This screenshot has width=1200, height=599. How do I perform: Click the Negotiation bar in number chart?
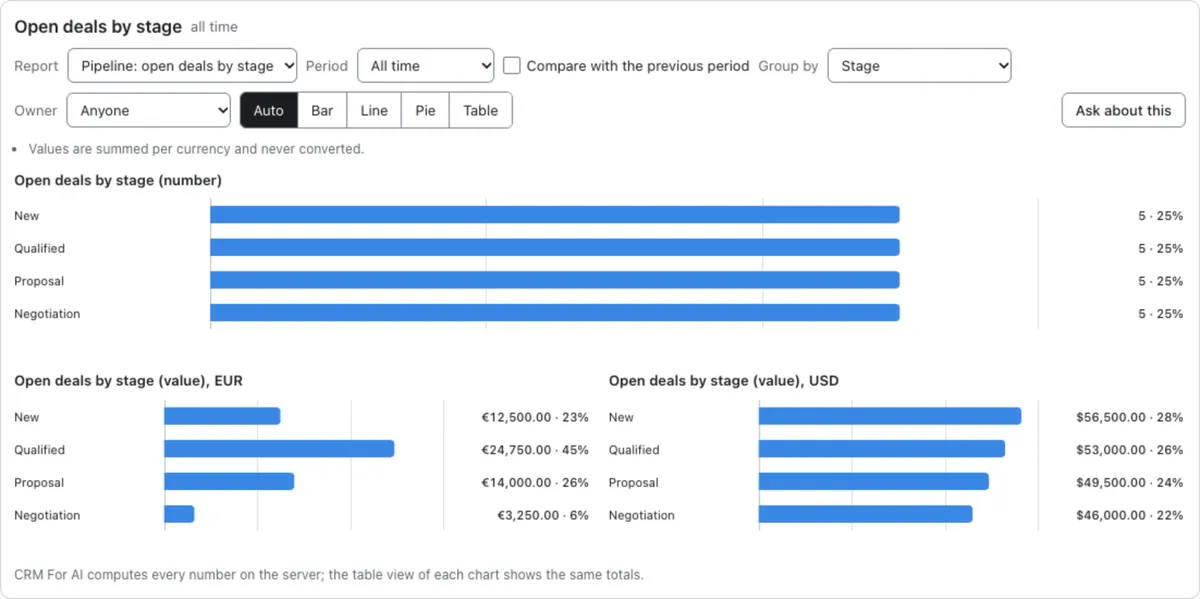[555, 313]
